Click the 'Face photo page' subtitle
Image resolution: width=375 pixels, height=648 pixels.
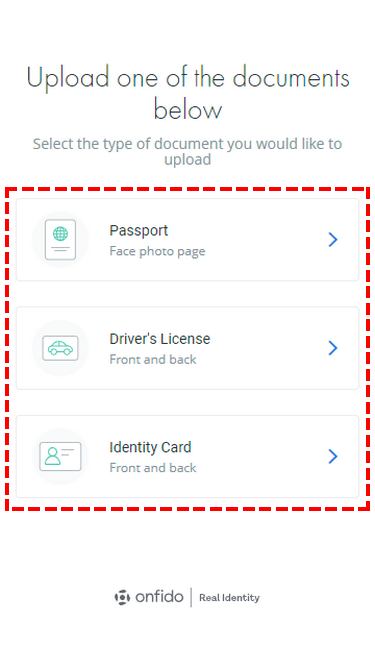click(x=157, y=251)
